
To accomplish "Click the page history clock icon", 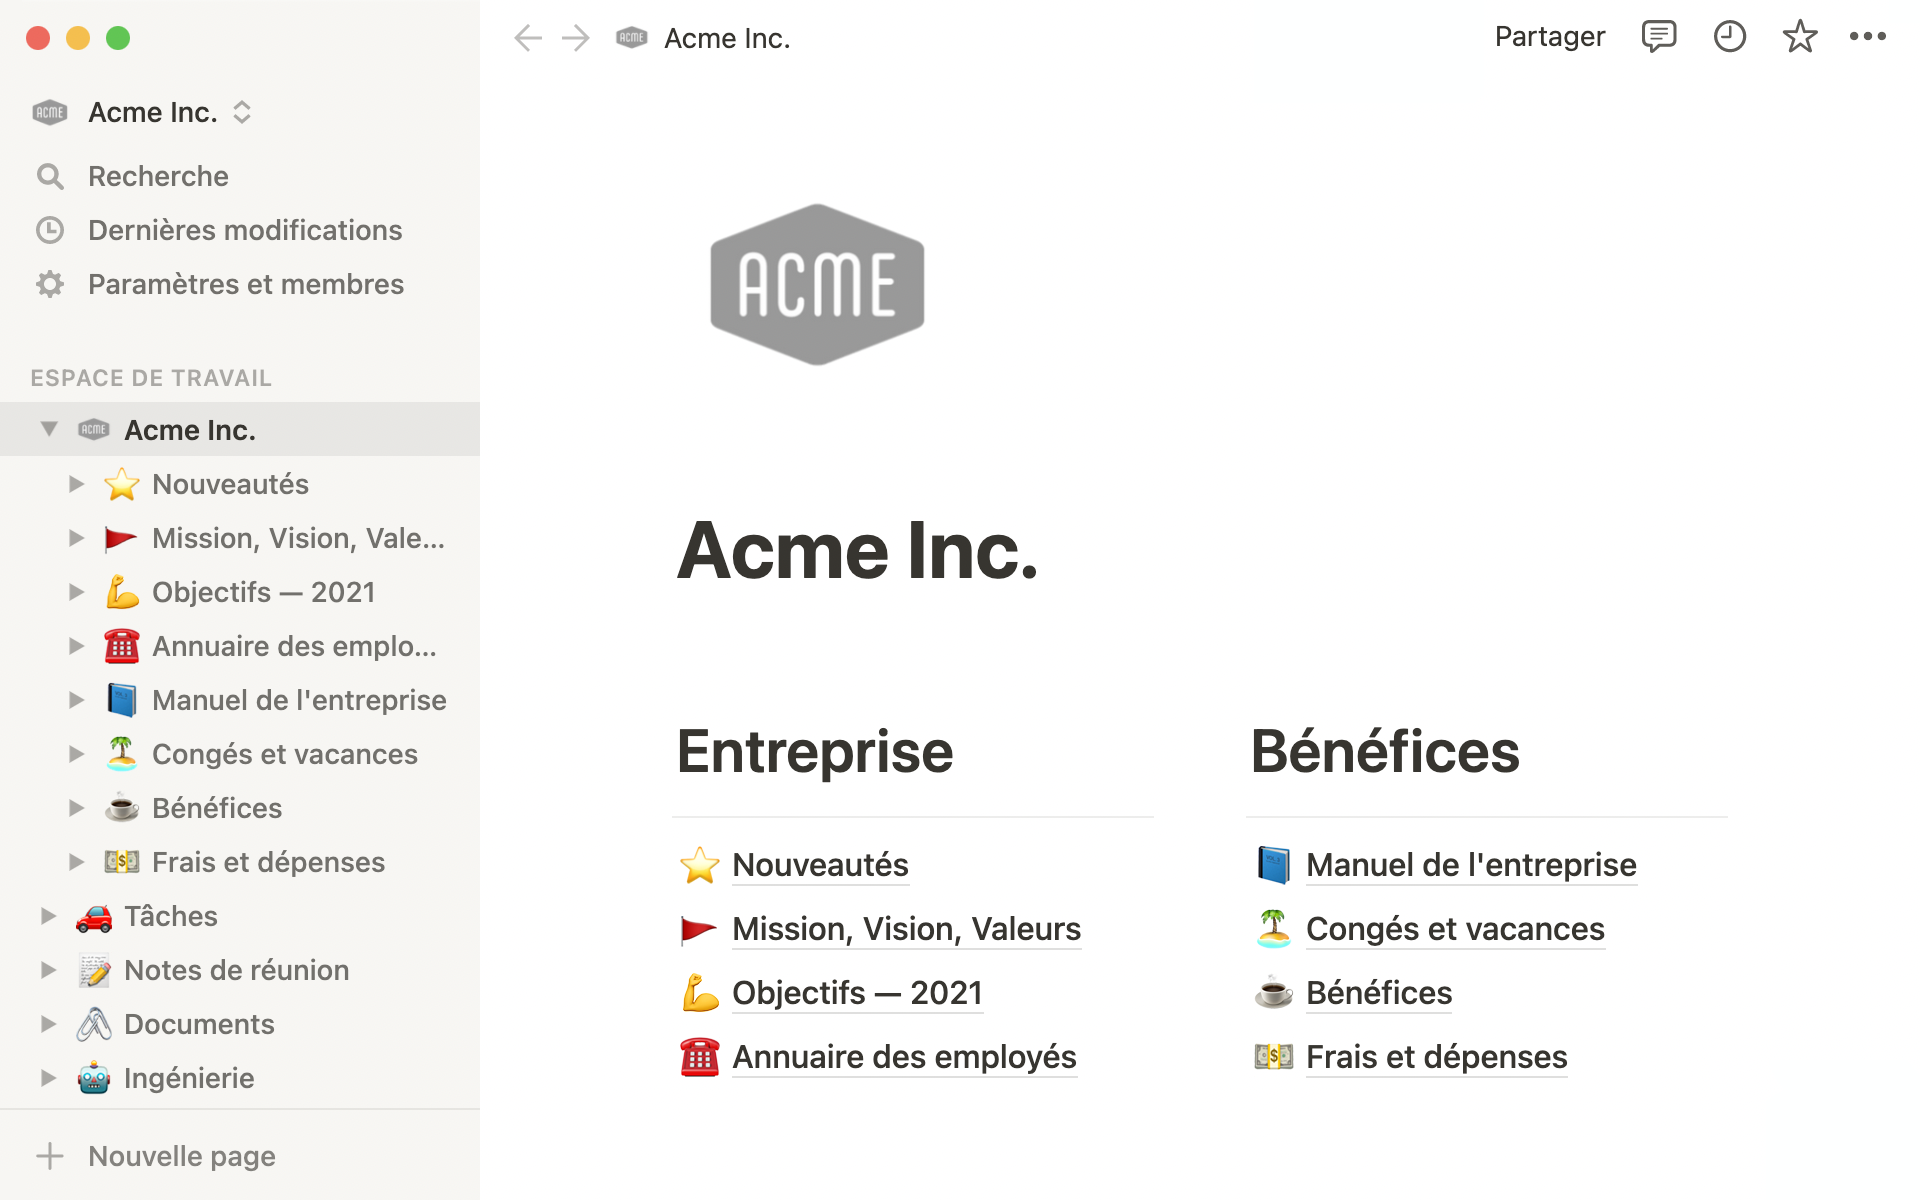I will (x=1729, y=37).
